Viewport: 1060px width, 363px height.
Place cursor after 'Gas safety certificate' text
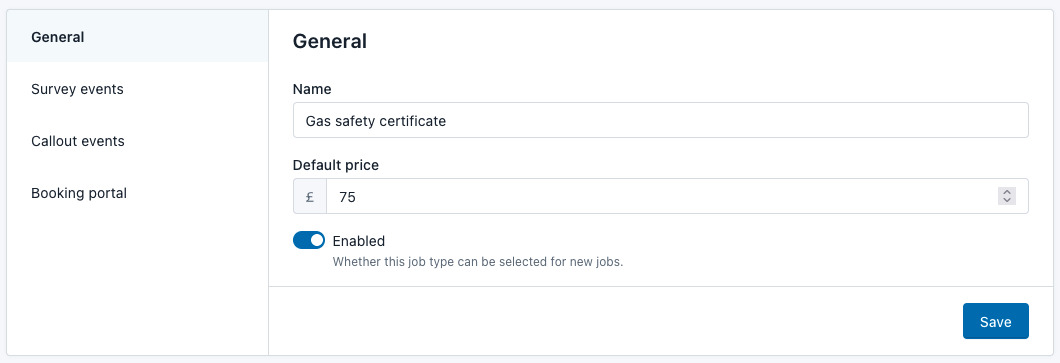click(x=447, y=121)
